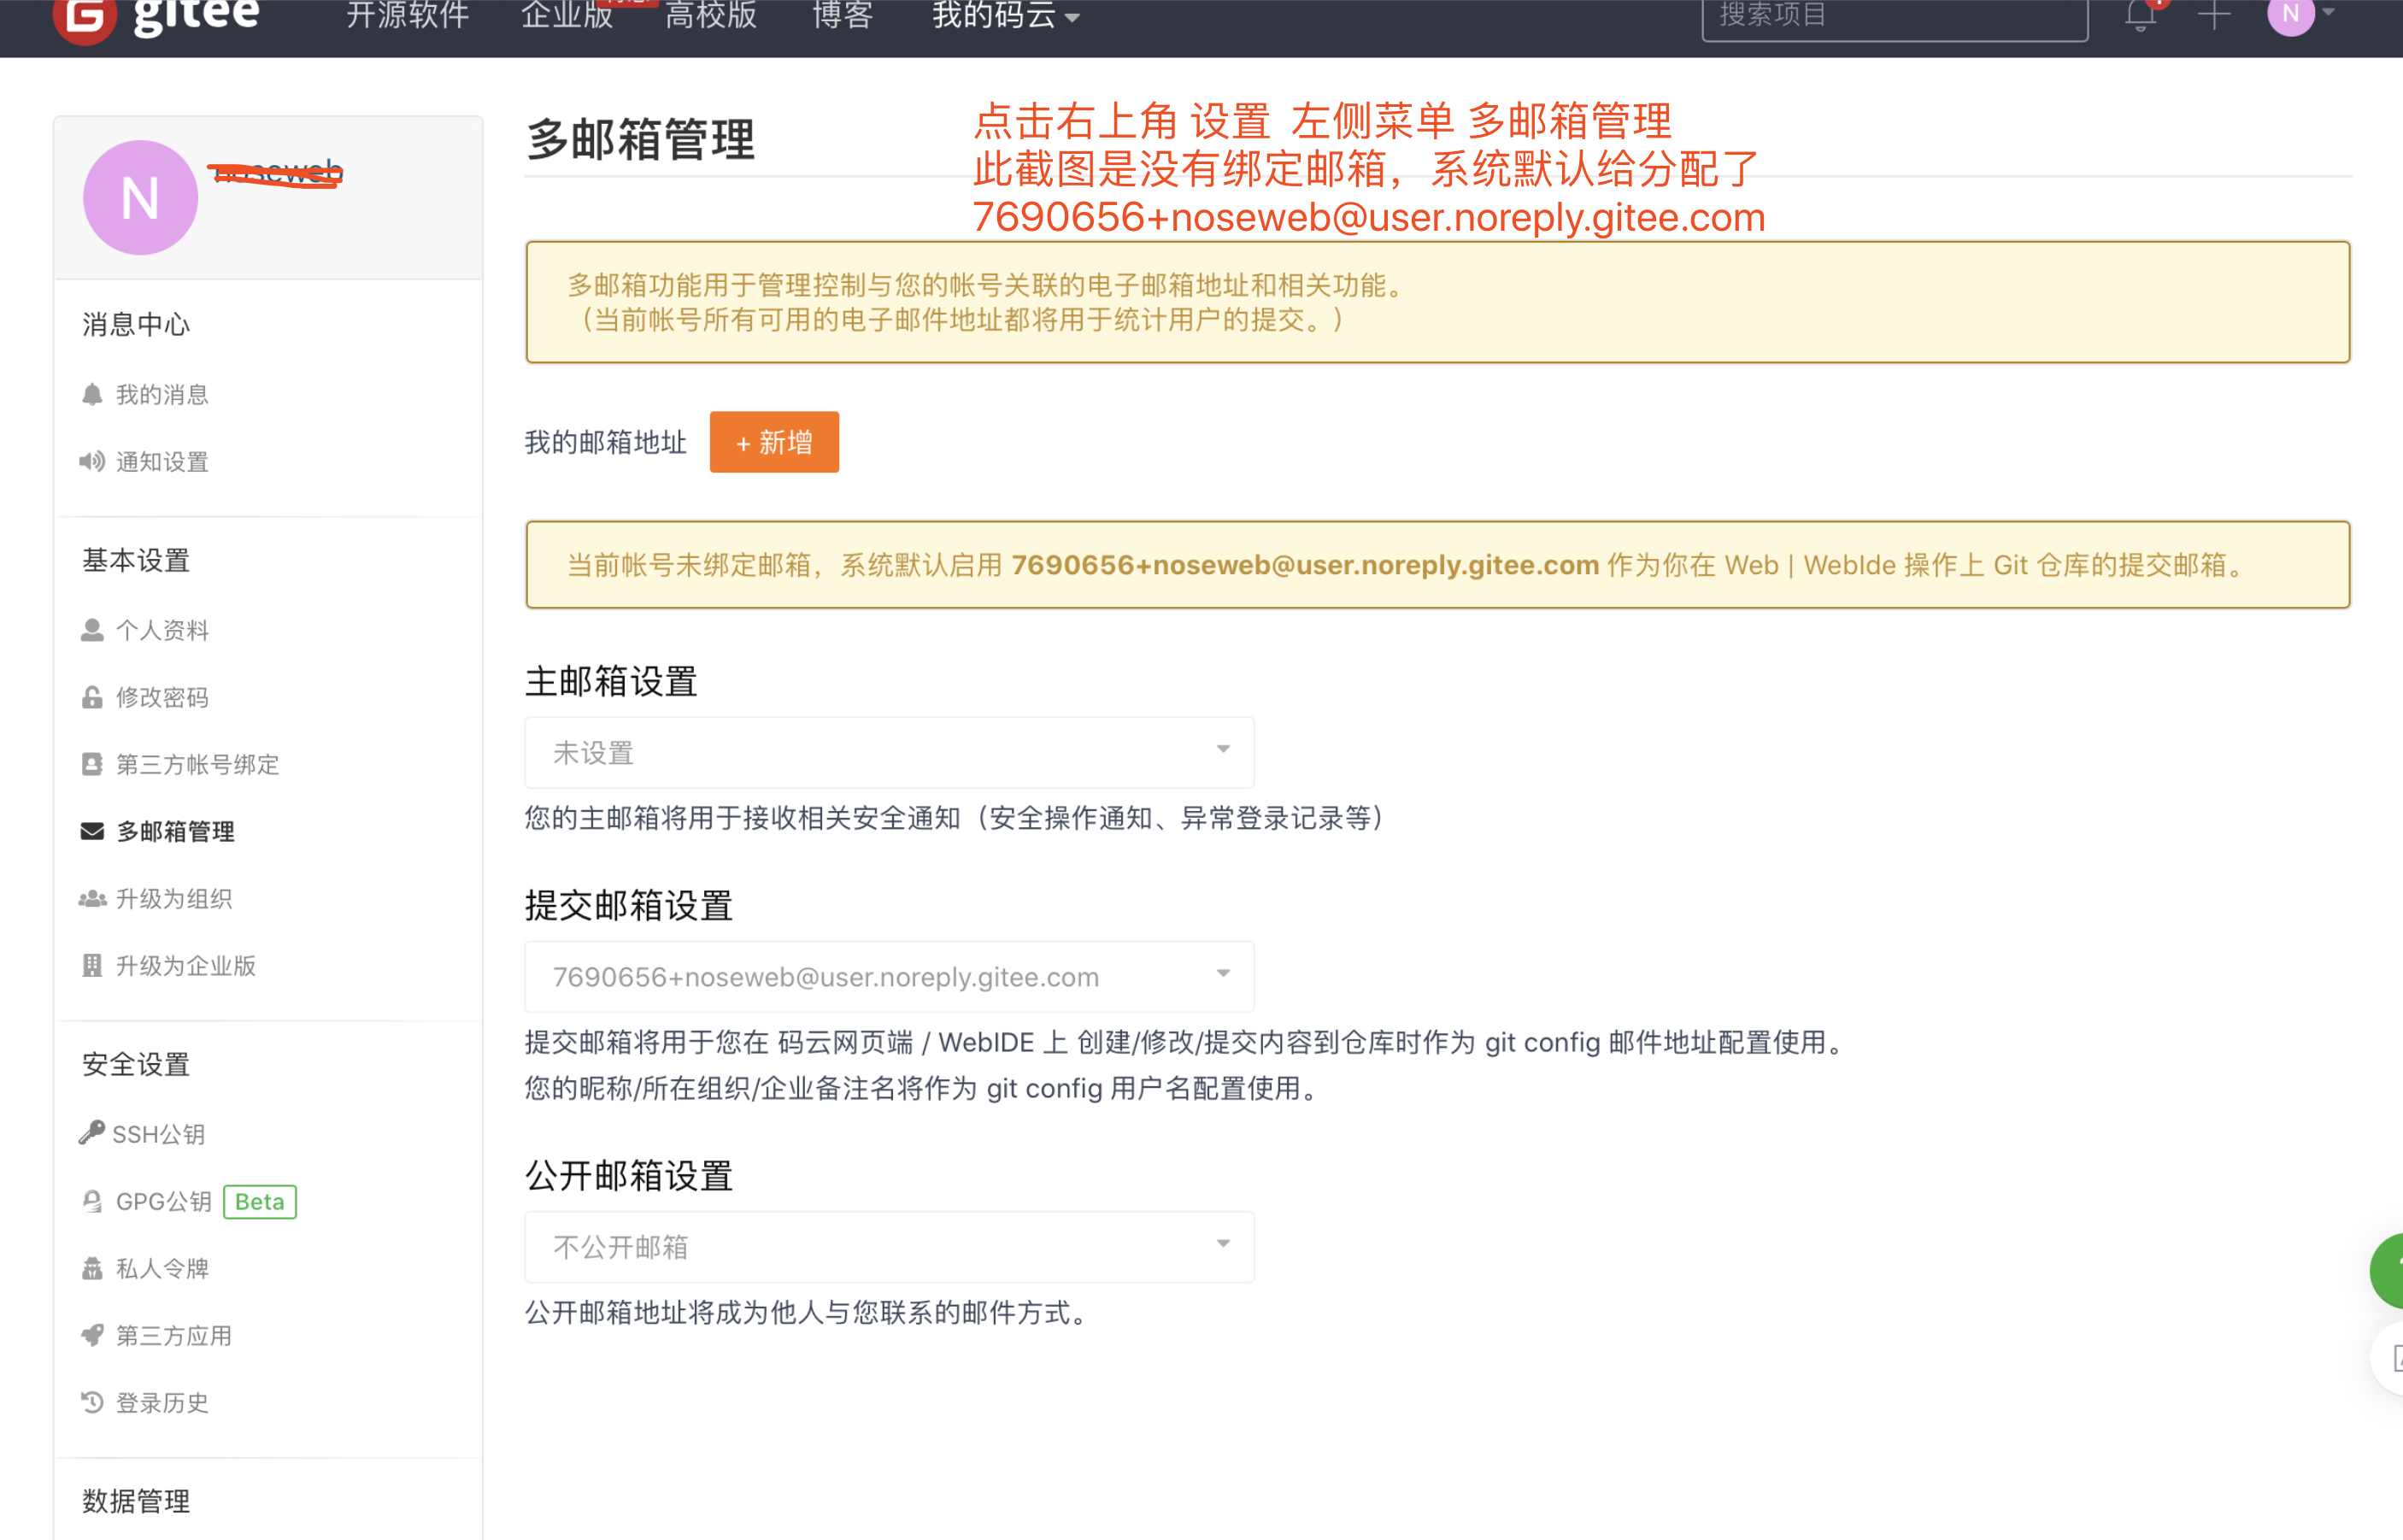Open SSH公钥 settings
Screen dimensions: 2403x1540
[x=158, y=1134]
